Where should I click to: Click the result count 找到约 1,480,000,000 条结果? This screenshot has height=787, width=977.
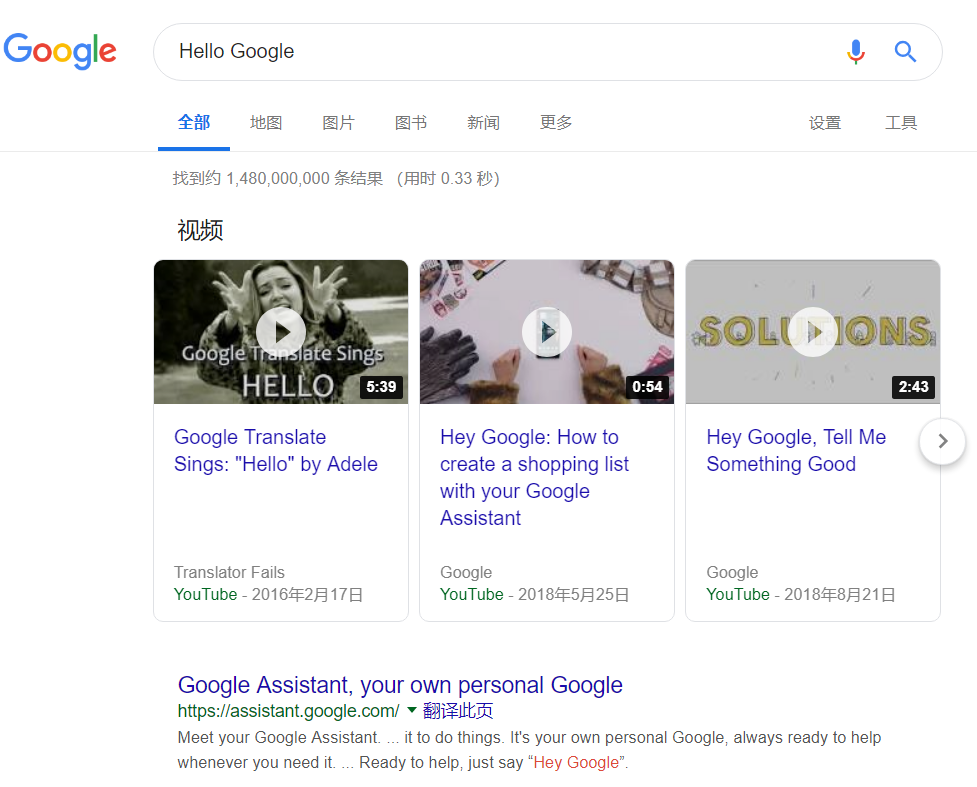pyautogui.click(x=278, y=179)
